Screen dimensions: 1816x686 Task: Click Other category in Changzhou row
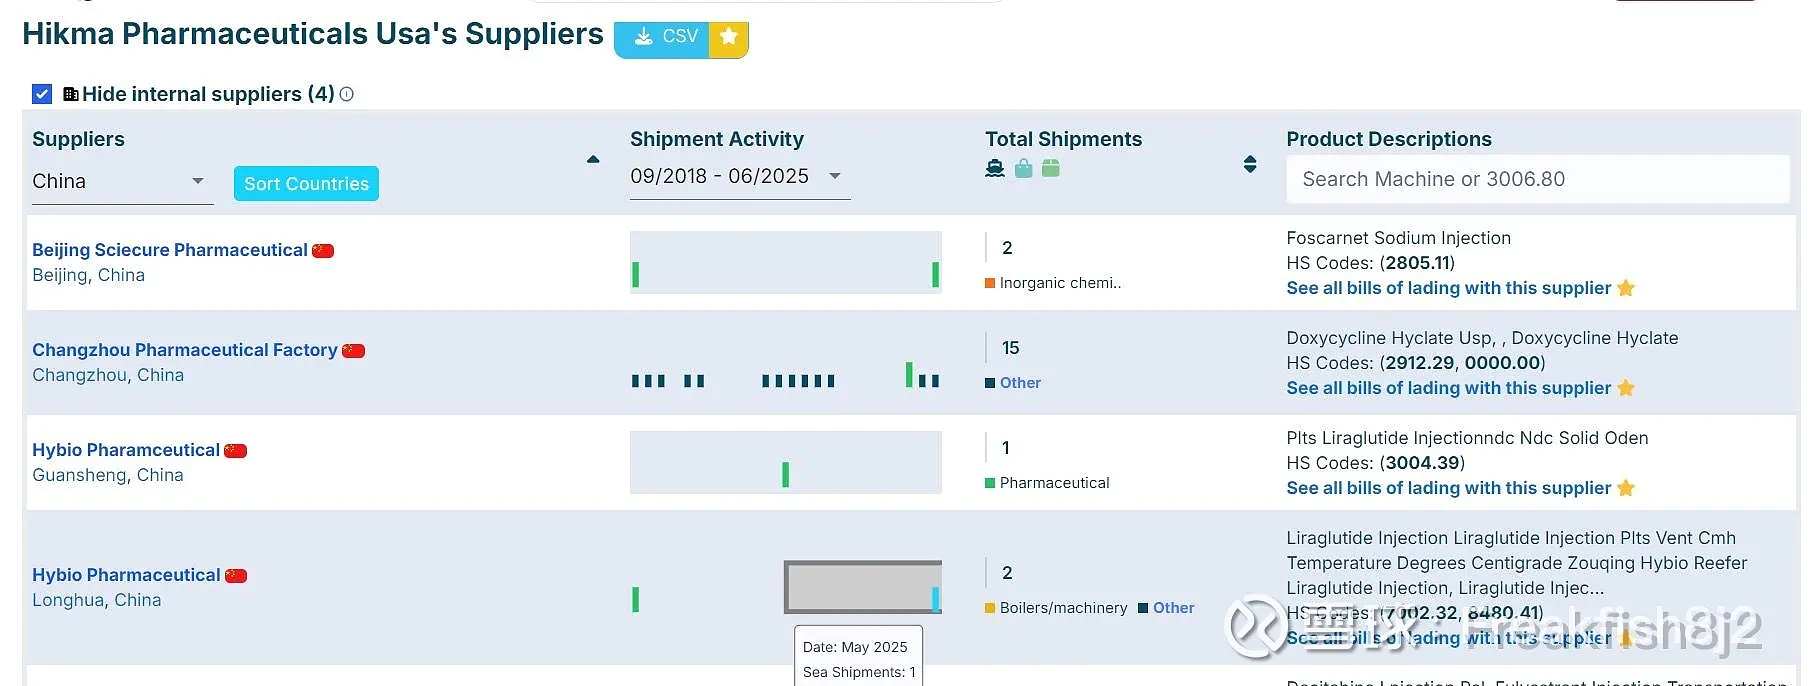pos(1020,383)
